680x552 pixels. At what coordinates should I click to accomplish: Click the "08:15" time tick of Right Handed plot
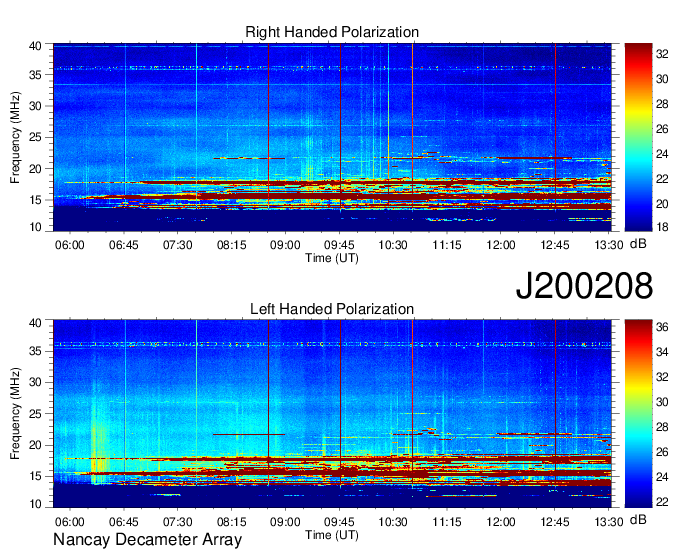click(232, 245)
